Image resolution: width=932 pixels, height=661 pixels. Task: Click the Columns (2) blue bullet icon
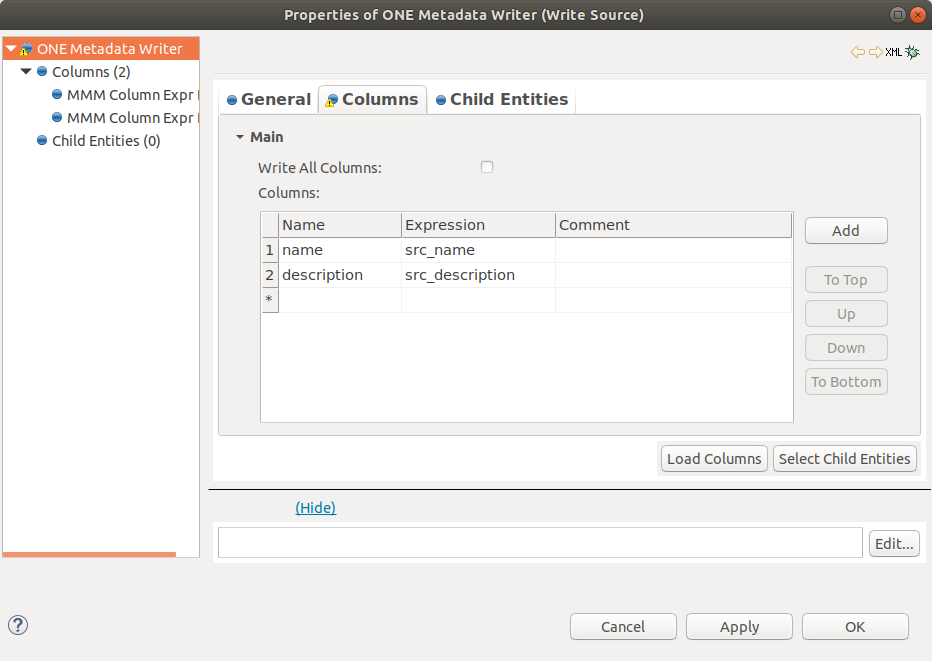point(42,72)
